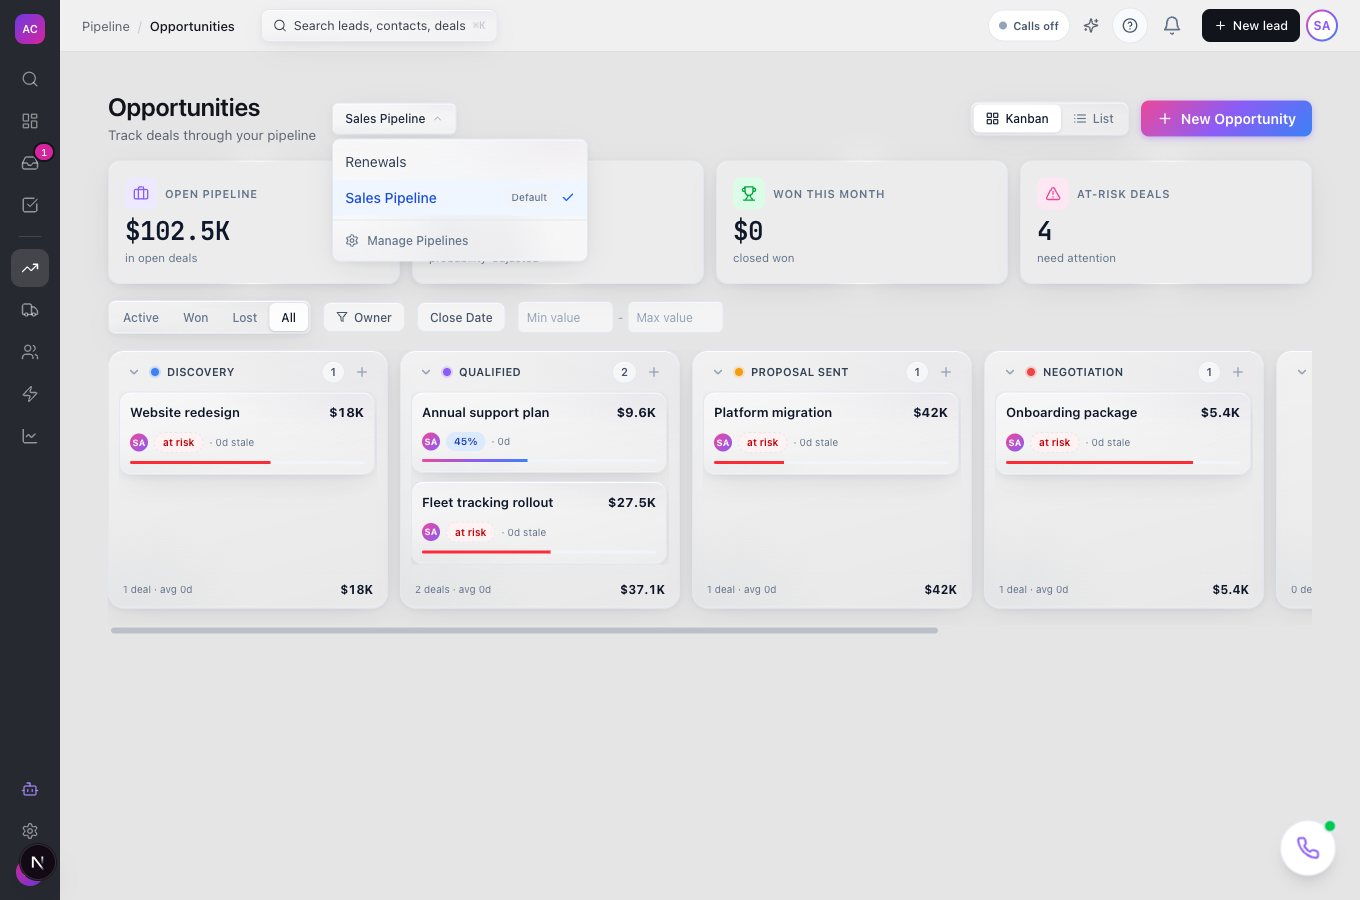
Task: Add a deal to the Discovery column
Action: tap(362, 372)
